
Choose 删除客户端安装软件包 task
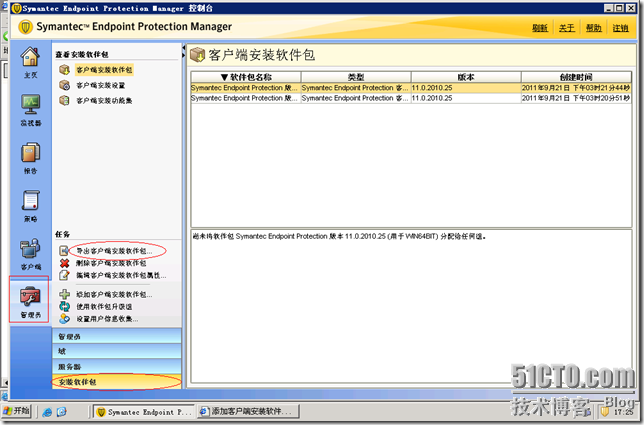coord(111,263)
